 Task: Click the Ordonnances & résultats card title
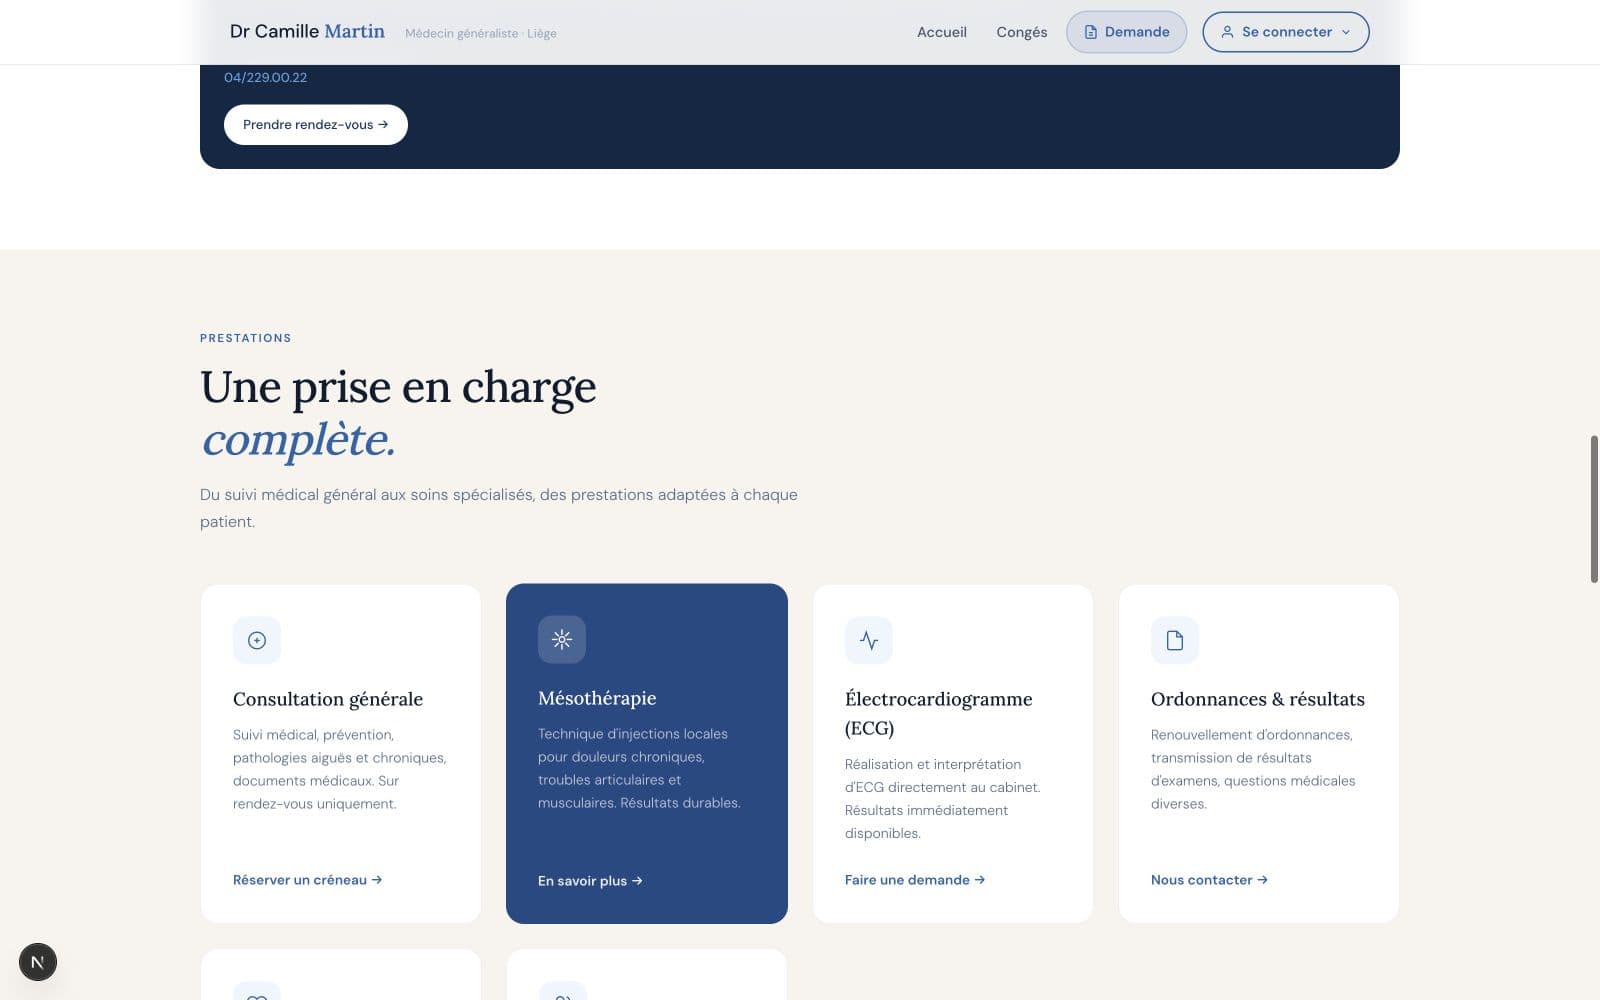click(x=1258, y=699)
